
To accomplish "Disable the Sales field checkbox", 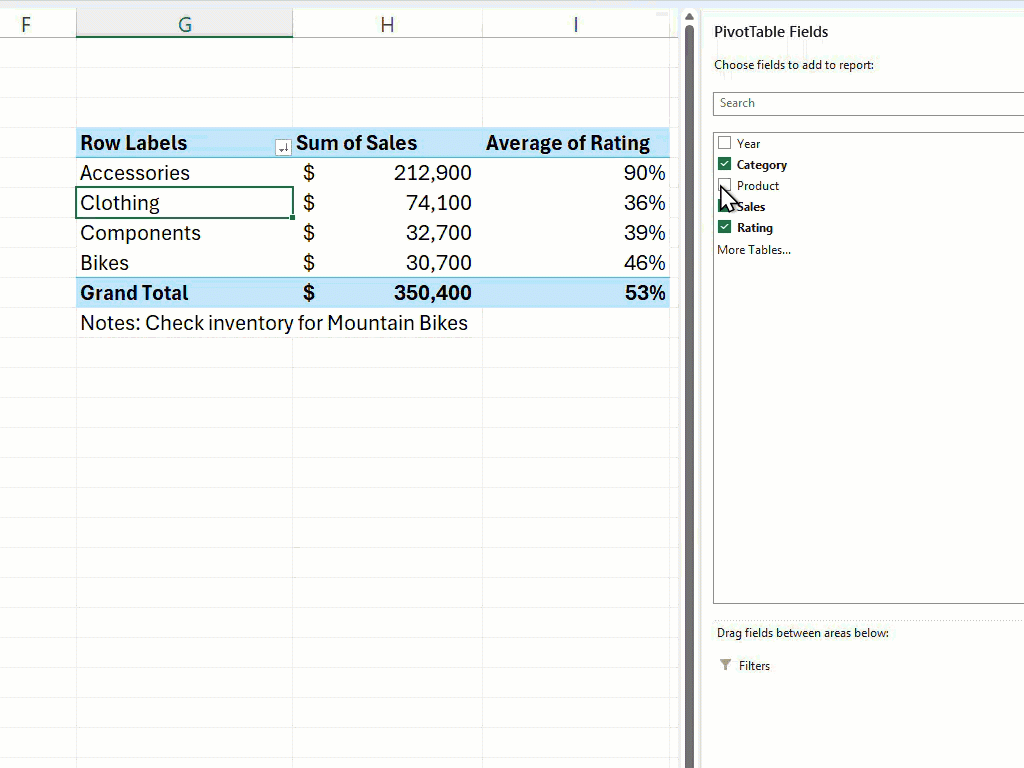I will 724,206.
